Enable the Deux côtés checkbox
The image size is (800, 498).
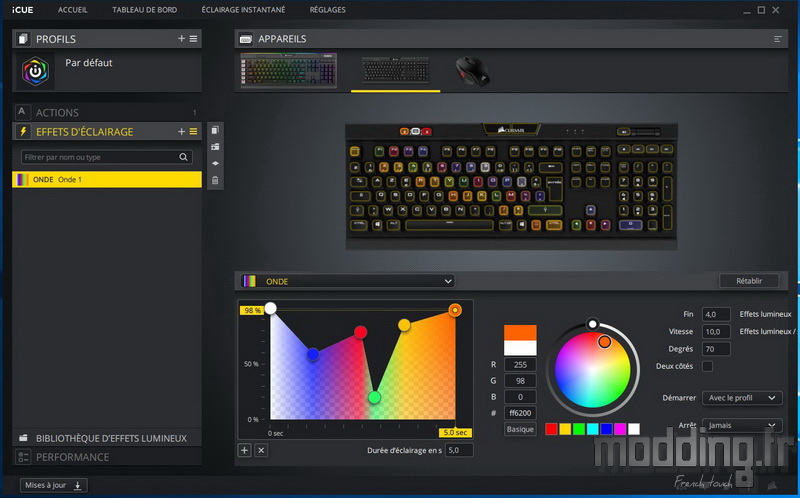707,366
